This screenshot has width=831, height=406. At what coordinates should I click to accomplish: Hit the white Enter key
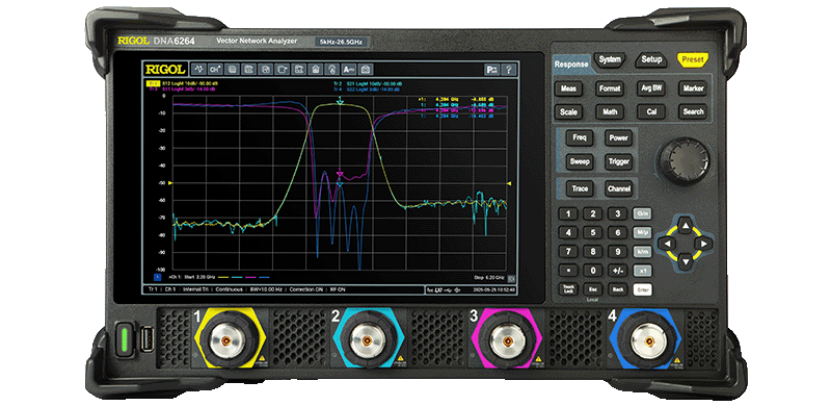643,290
